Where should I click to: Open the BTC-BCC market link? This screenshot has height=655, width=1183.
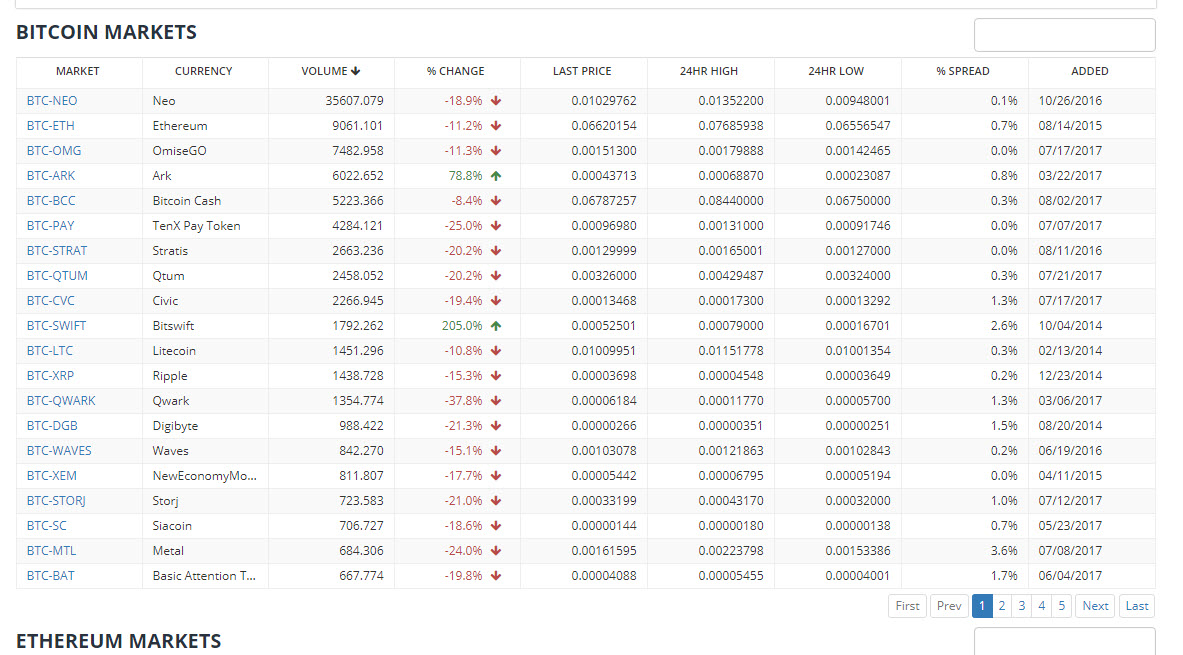[x=51, y=201]
